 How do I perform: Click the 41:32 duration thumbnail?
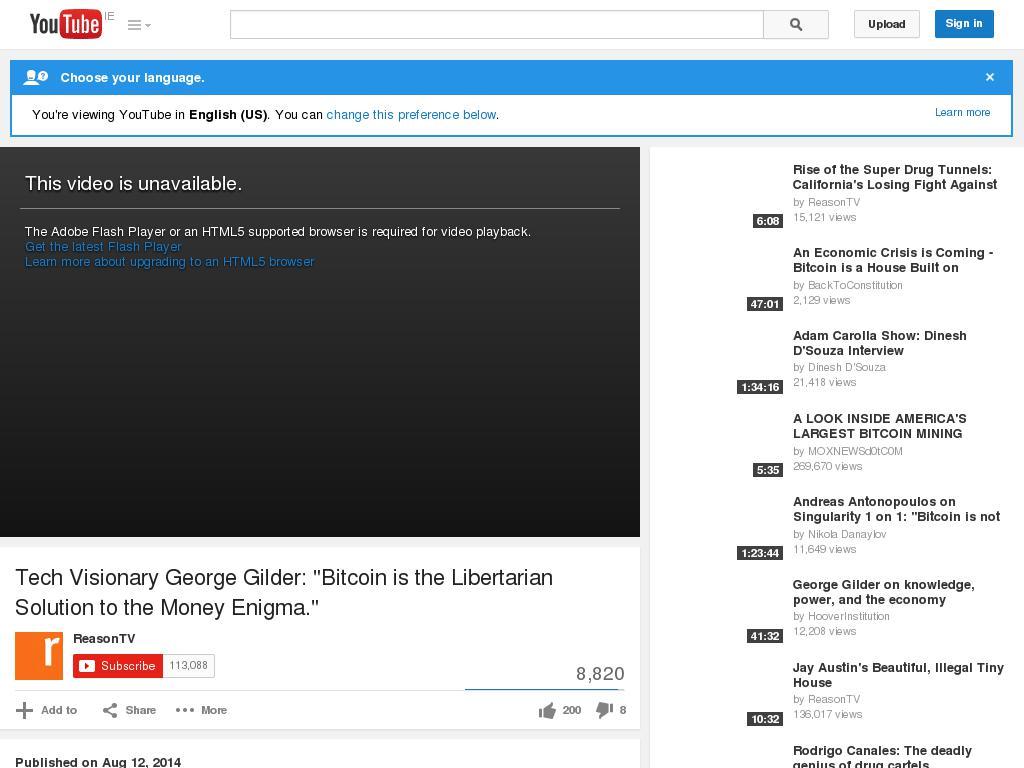[765, 635]
